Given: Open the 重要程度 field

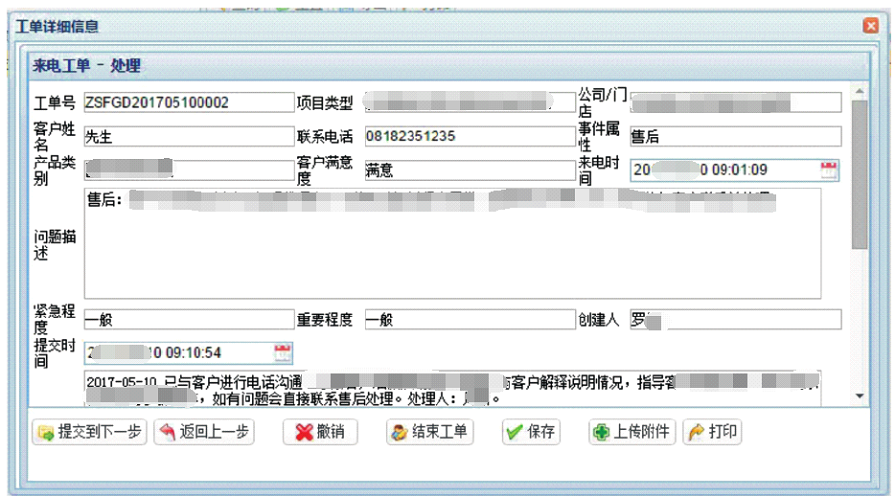Looking at the screenshot, I should click(466, 320).
